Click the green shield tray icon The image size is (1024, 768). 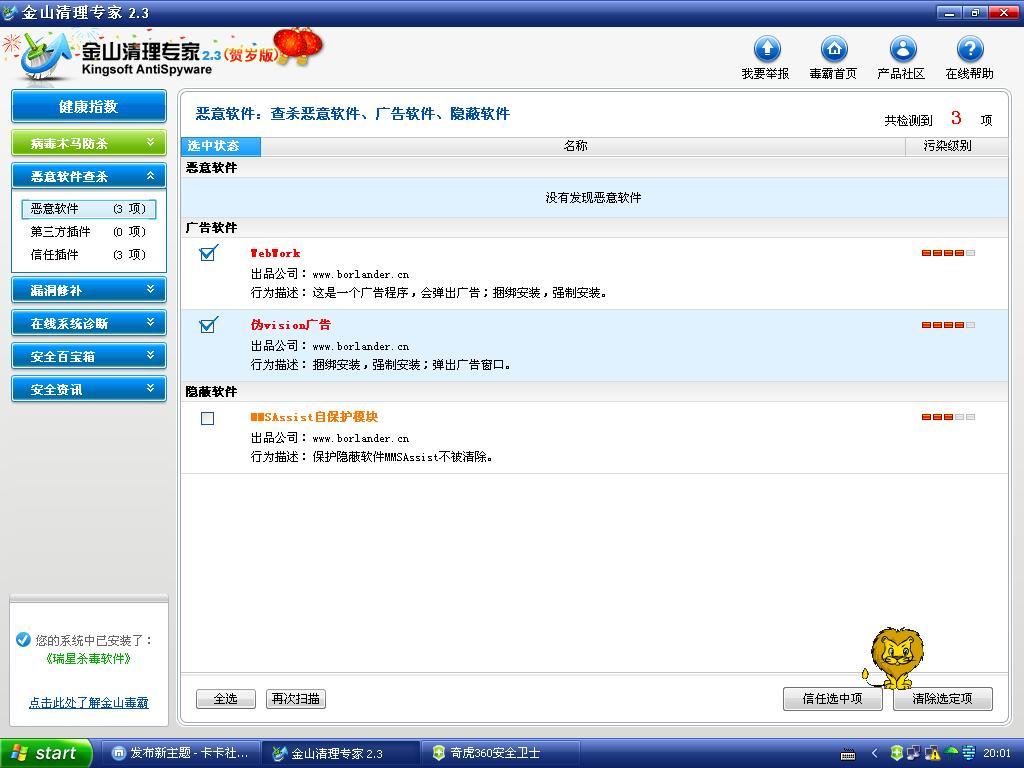pos(897,754)
